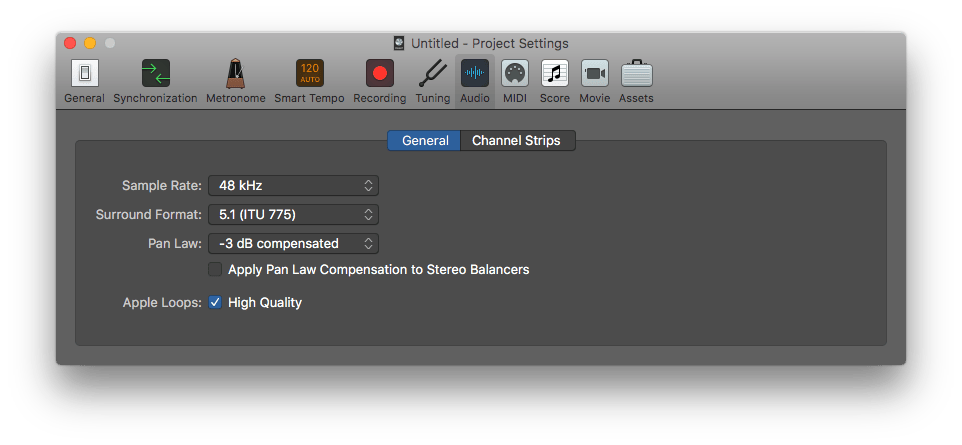Screen dimensions: 962x445
Task: Open the Surround Format dropdown
Action: click(x=293, y=214)
